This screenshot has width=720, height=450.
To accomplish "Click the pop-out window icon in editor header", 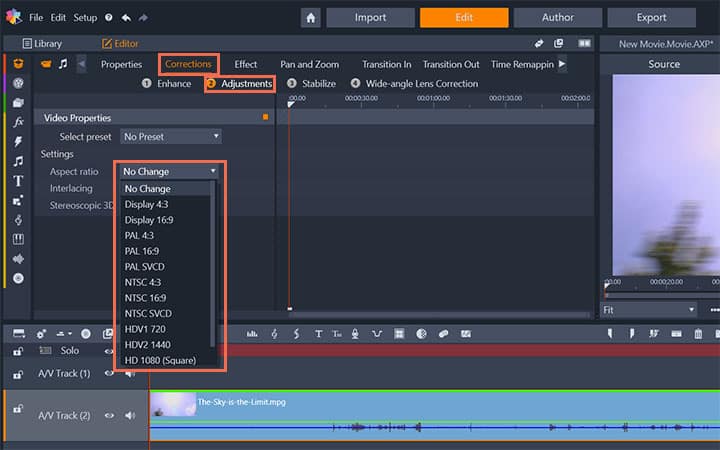I will point(558,43).
